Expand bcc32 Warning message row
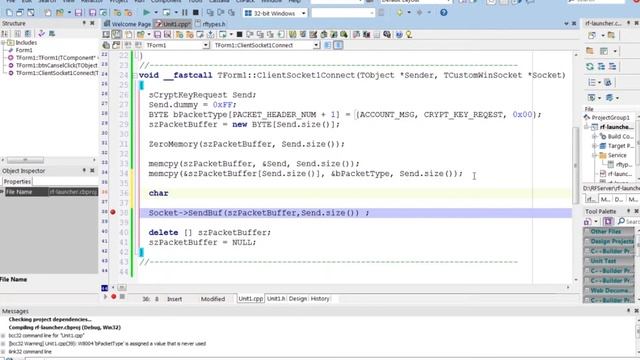This screenshot has width=640, height=360. (x=3, y=344)
